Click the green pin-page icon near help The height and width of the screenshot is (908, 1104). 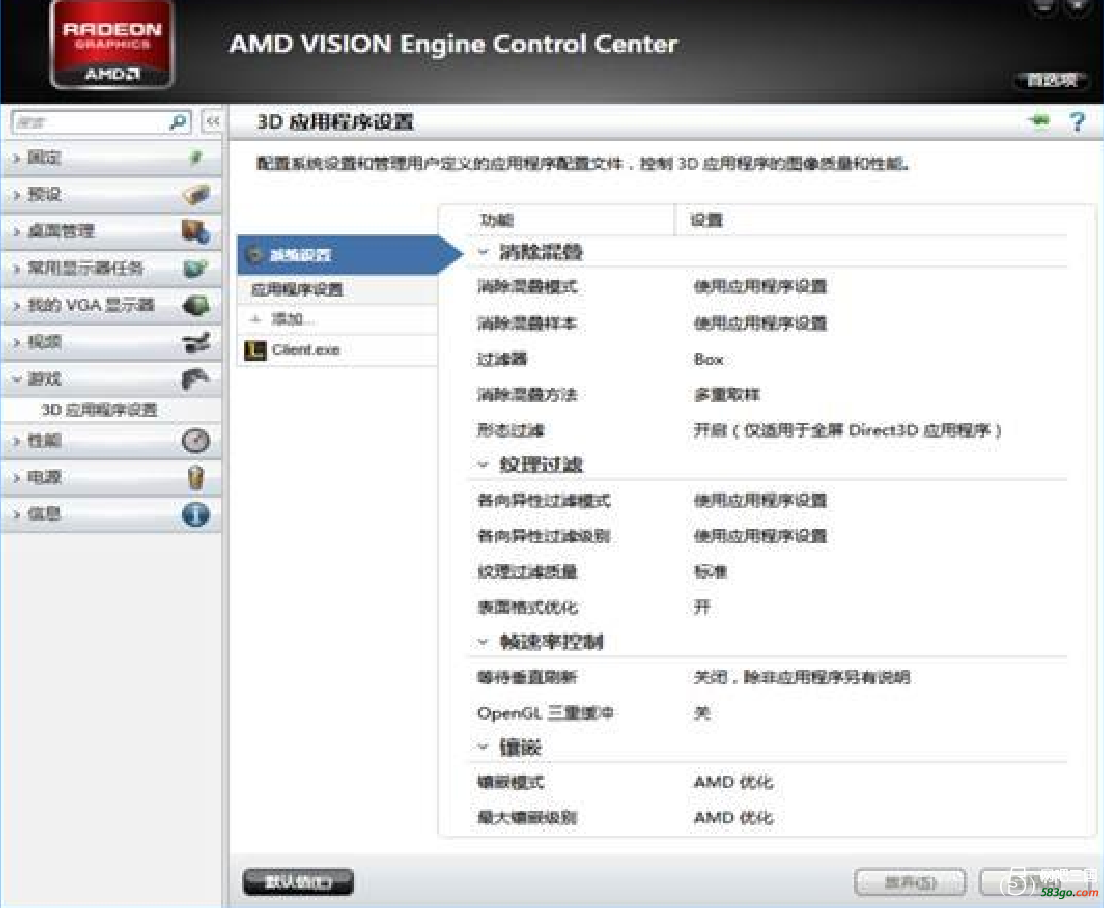[1039, 121]
